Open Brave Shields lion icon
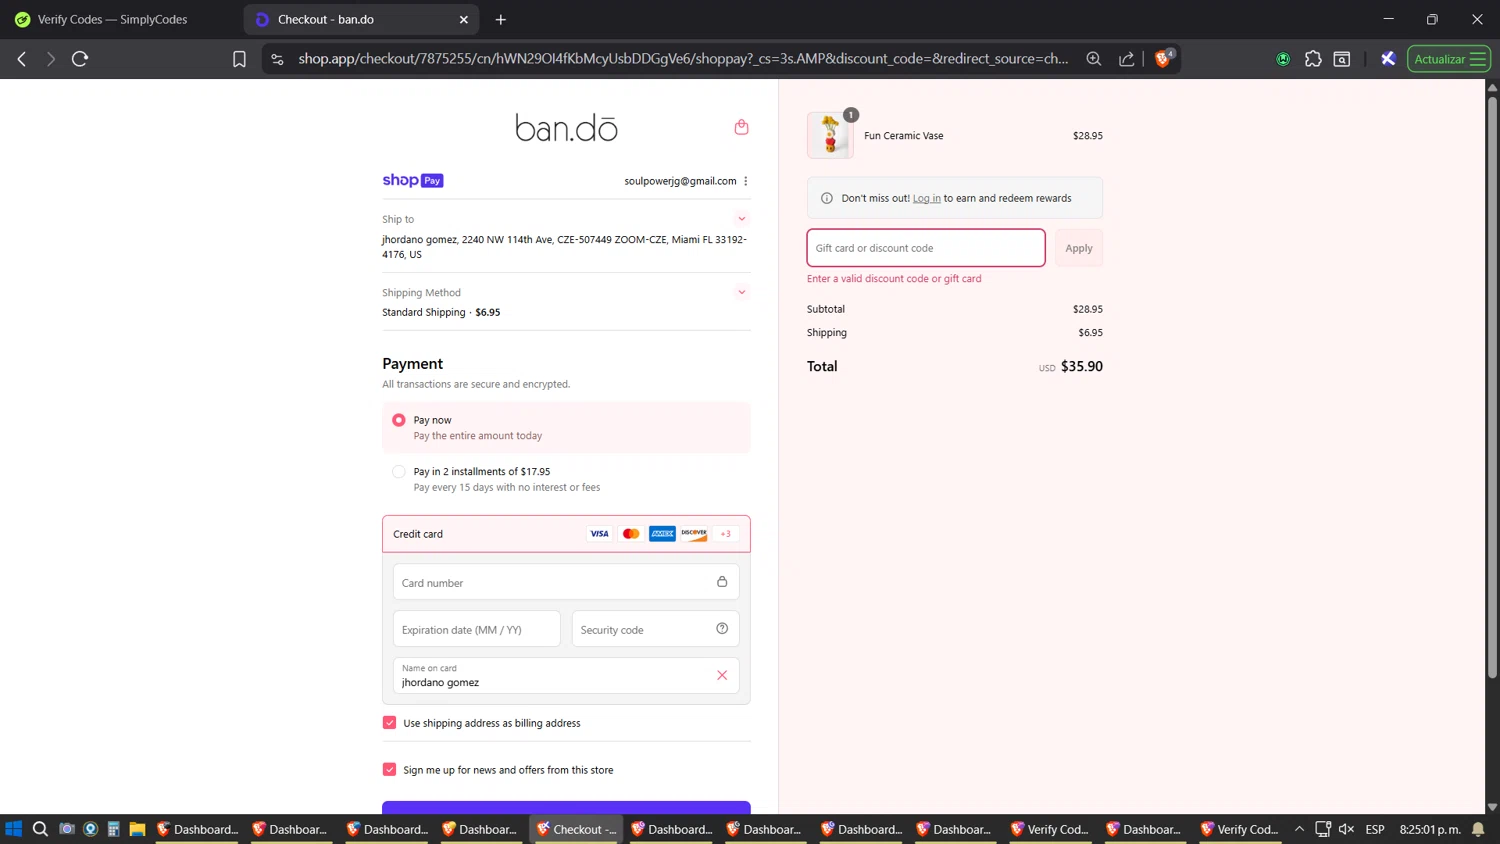Image resolution: width=1500 pixels, height=844 pixels. pos(1163,58)
